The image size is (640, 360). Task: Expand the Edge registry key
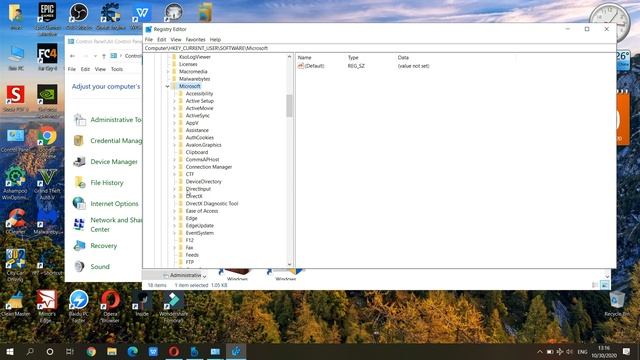(174, 218)
